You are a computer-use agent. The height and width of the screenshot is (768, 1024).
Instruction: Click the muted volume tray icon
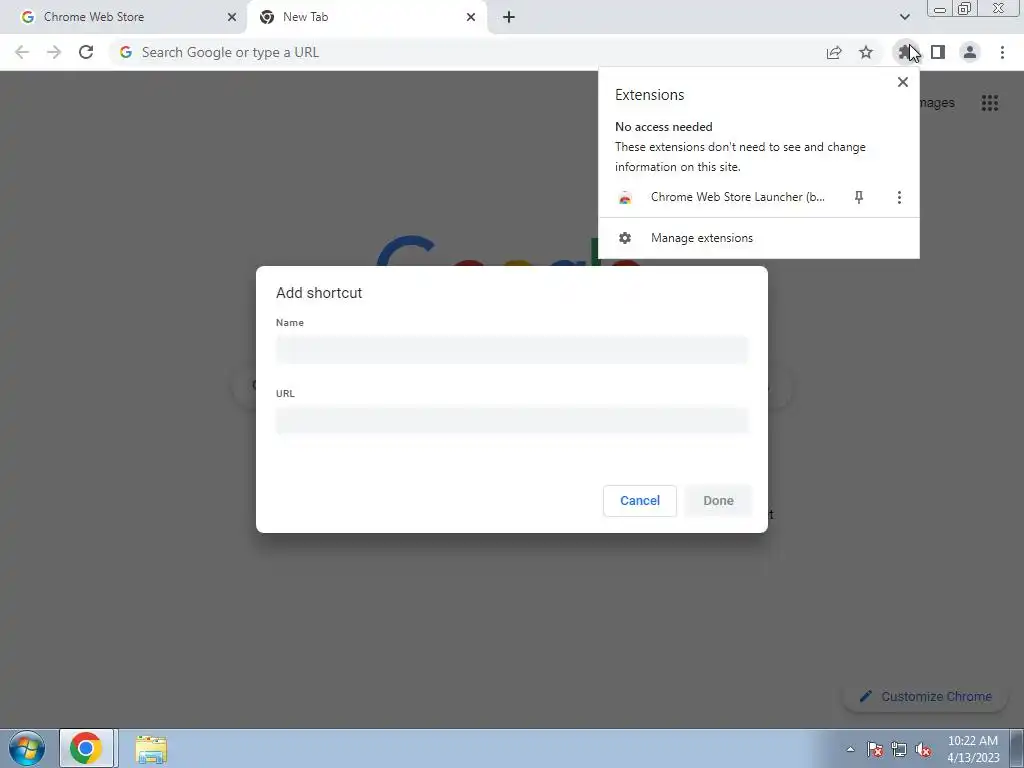click(x=923, y=750)
